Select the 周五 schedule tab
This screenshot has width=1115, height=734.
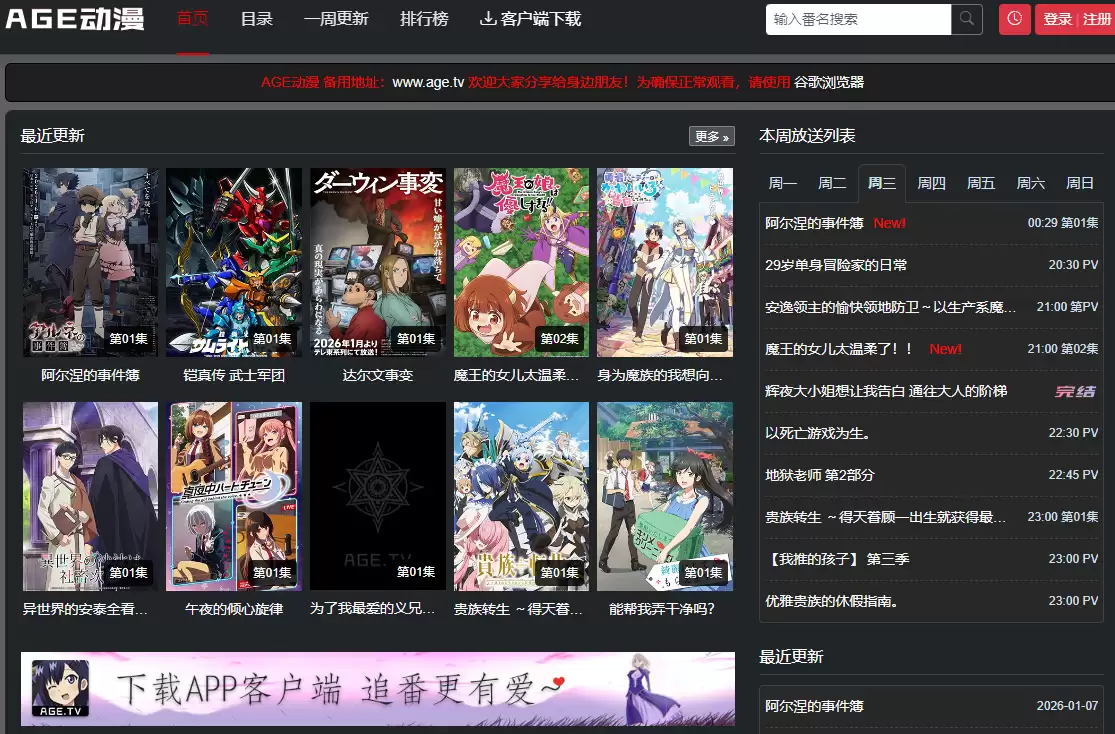tap(981, 183)
